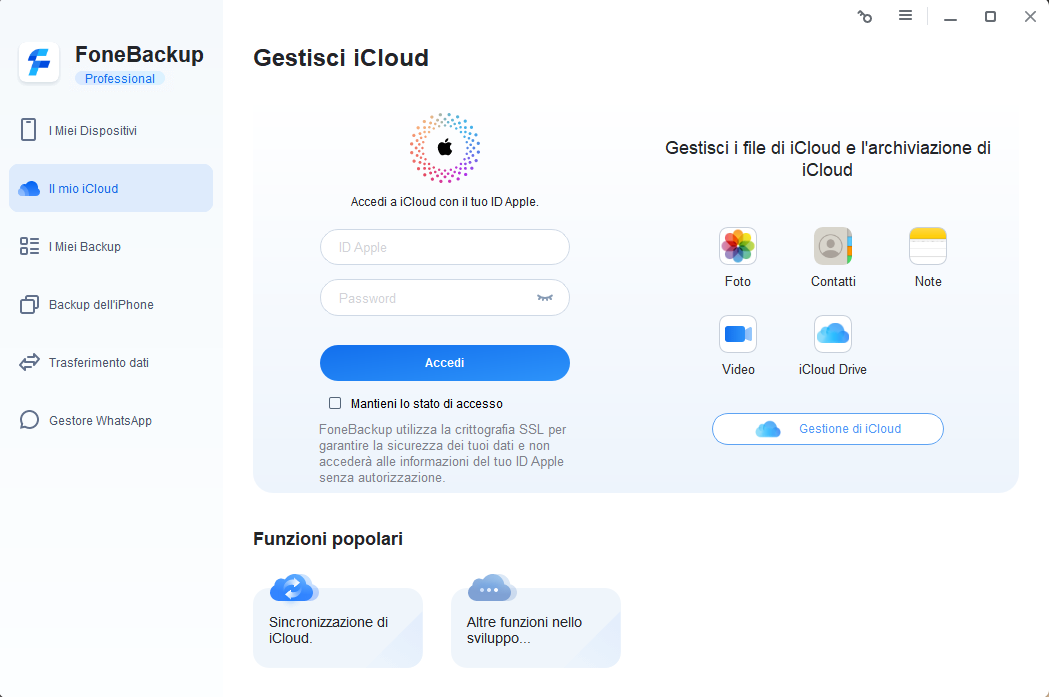Click the cloud with dots icon
The width and height of the screenshot is (1049, 697).
point(492,588)
